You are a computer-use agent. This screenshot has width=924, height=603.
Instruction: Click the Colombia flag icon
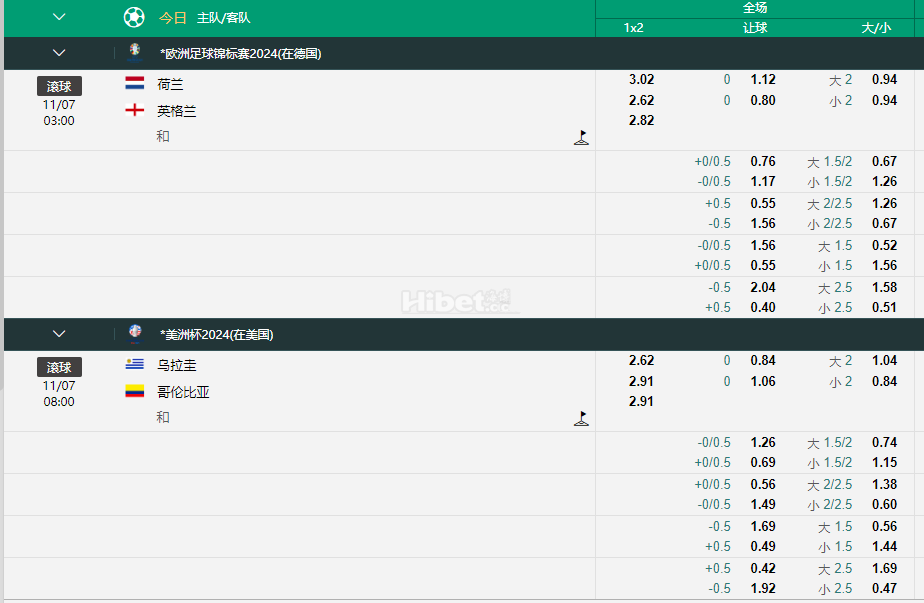[x=134, y=391]
